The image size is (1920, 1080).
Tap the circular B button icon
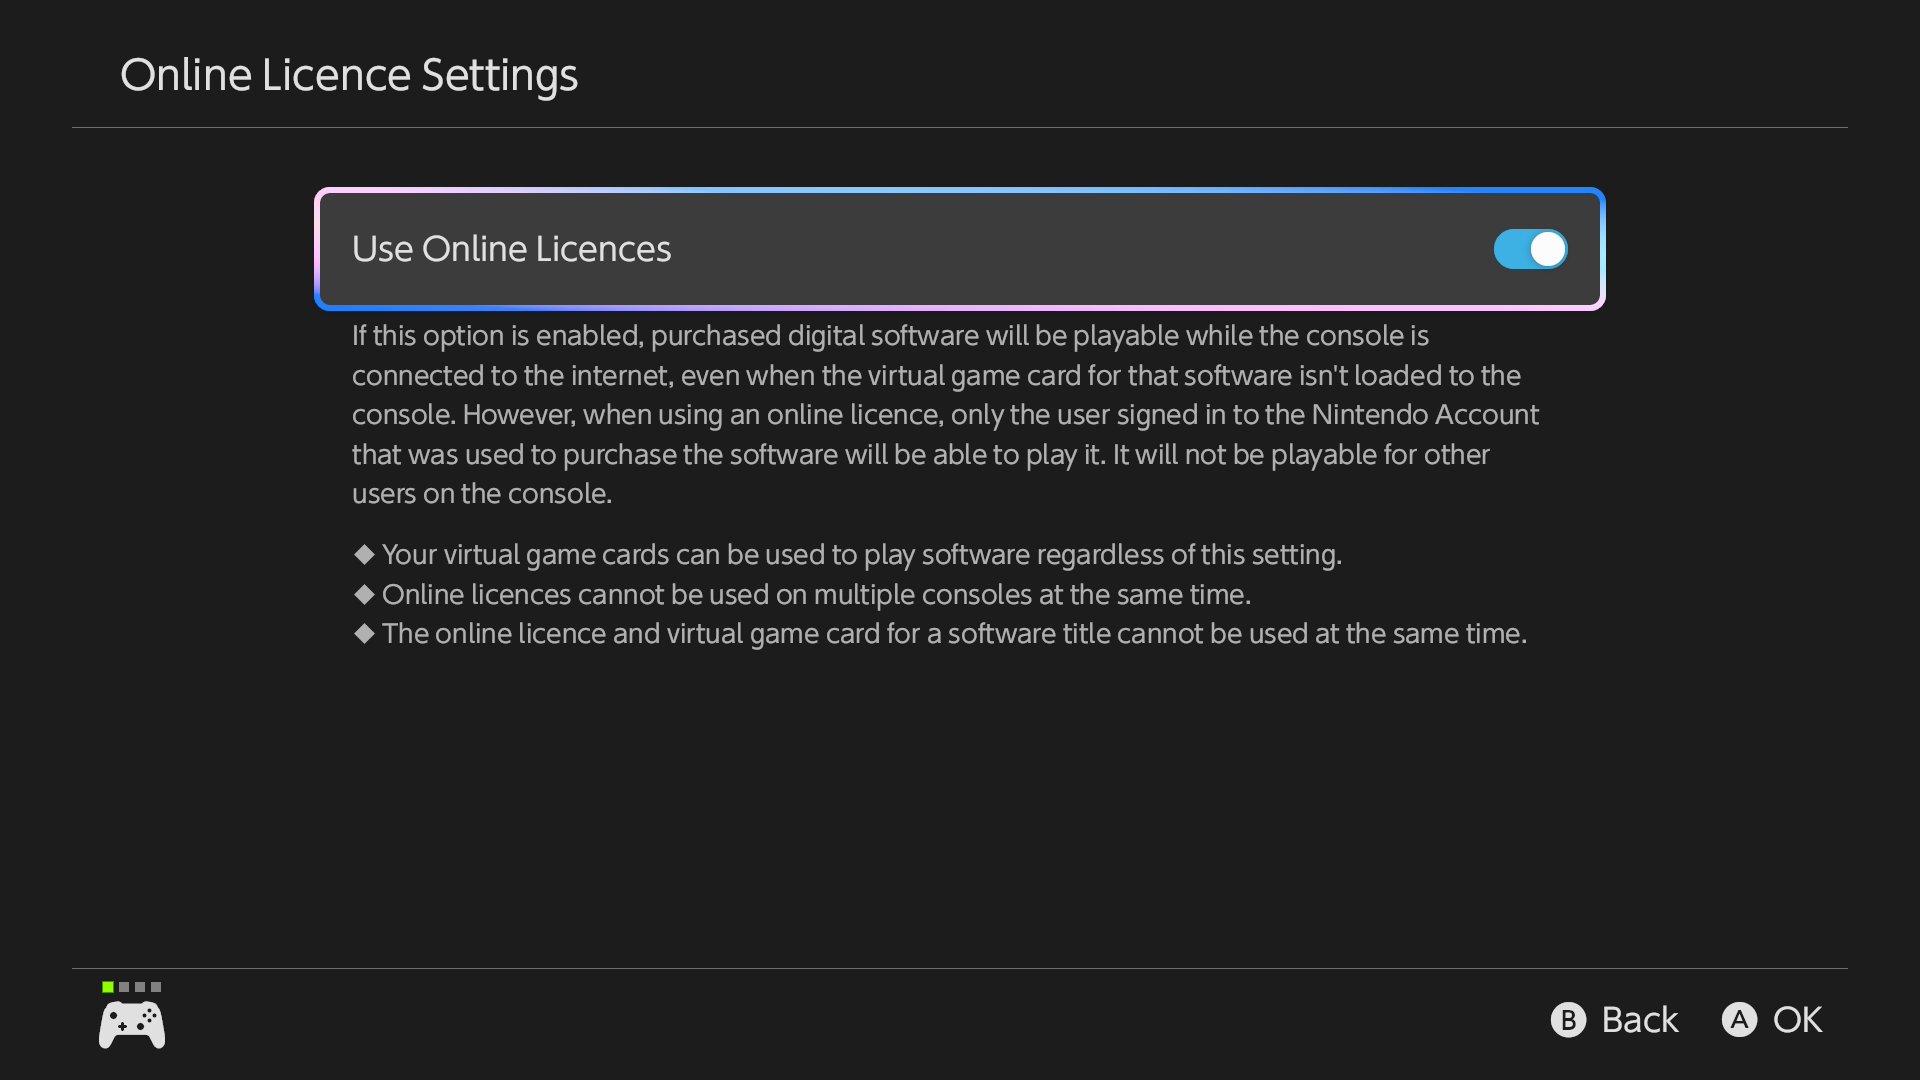(1568, 1020)
